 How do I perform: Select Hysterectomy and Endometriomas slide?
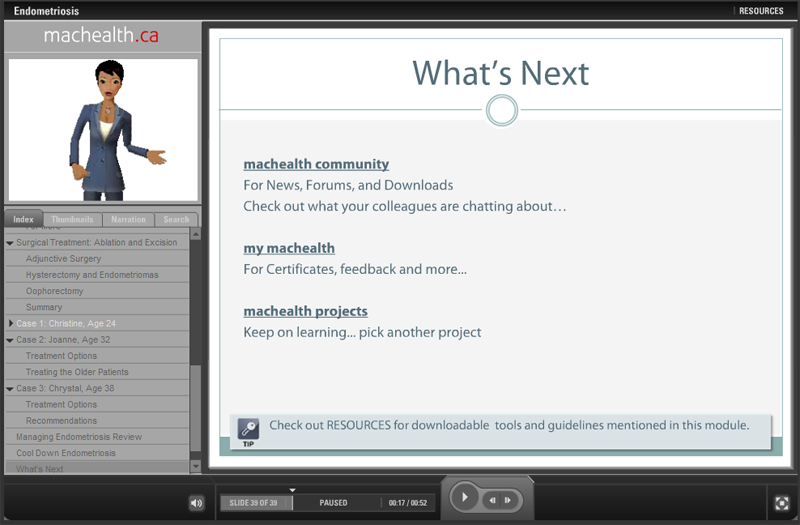click(x=97, y=275)
